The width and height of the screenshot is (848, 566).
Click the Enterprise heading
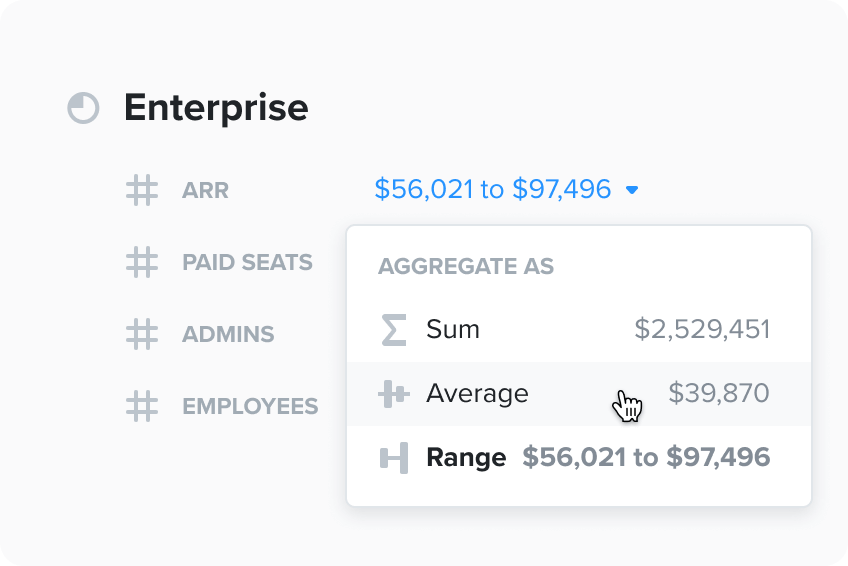pyautogui.click(x=216, y=108)
